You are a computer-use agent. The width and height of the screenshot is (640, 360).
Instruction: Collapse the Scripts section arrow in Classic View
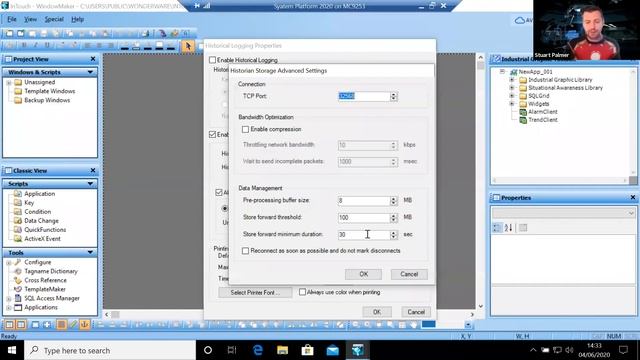90,184
